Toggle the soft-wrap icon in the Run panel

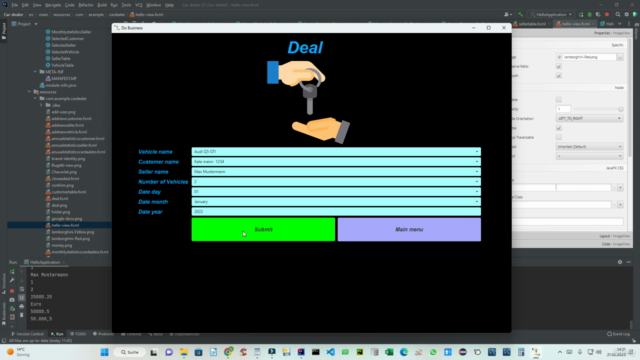pyautogui.click(x=22, y=289)
